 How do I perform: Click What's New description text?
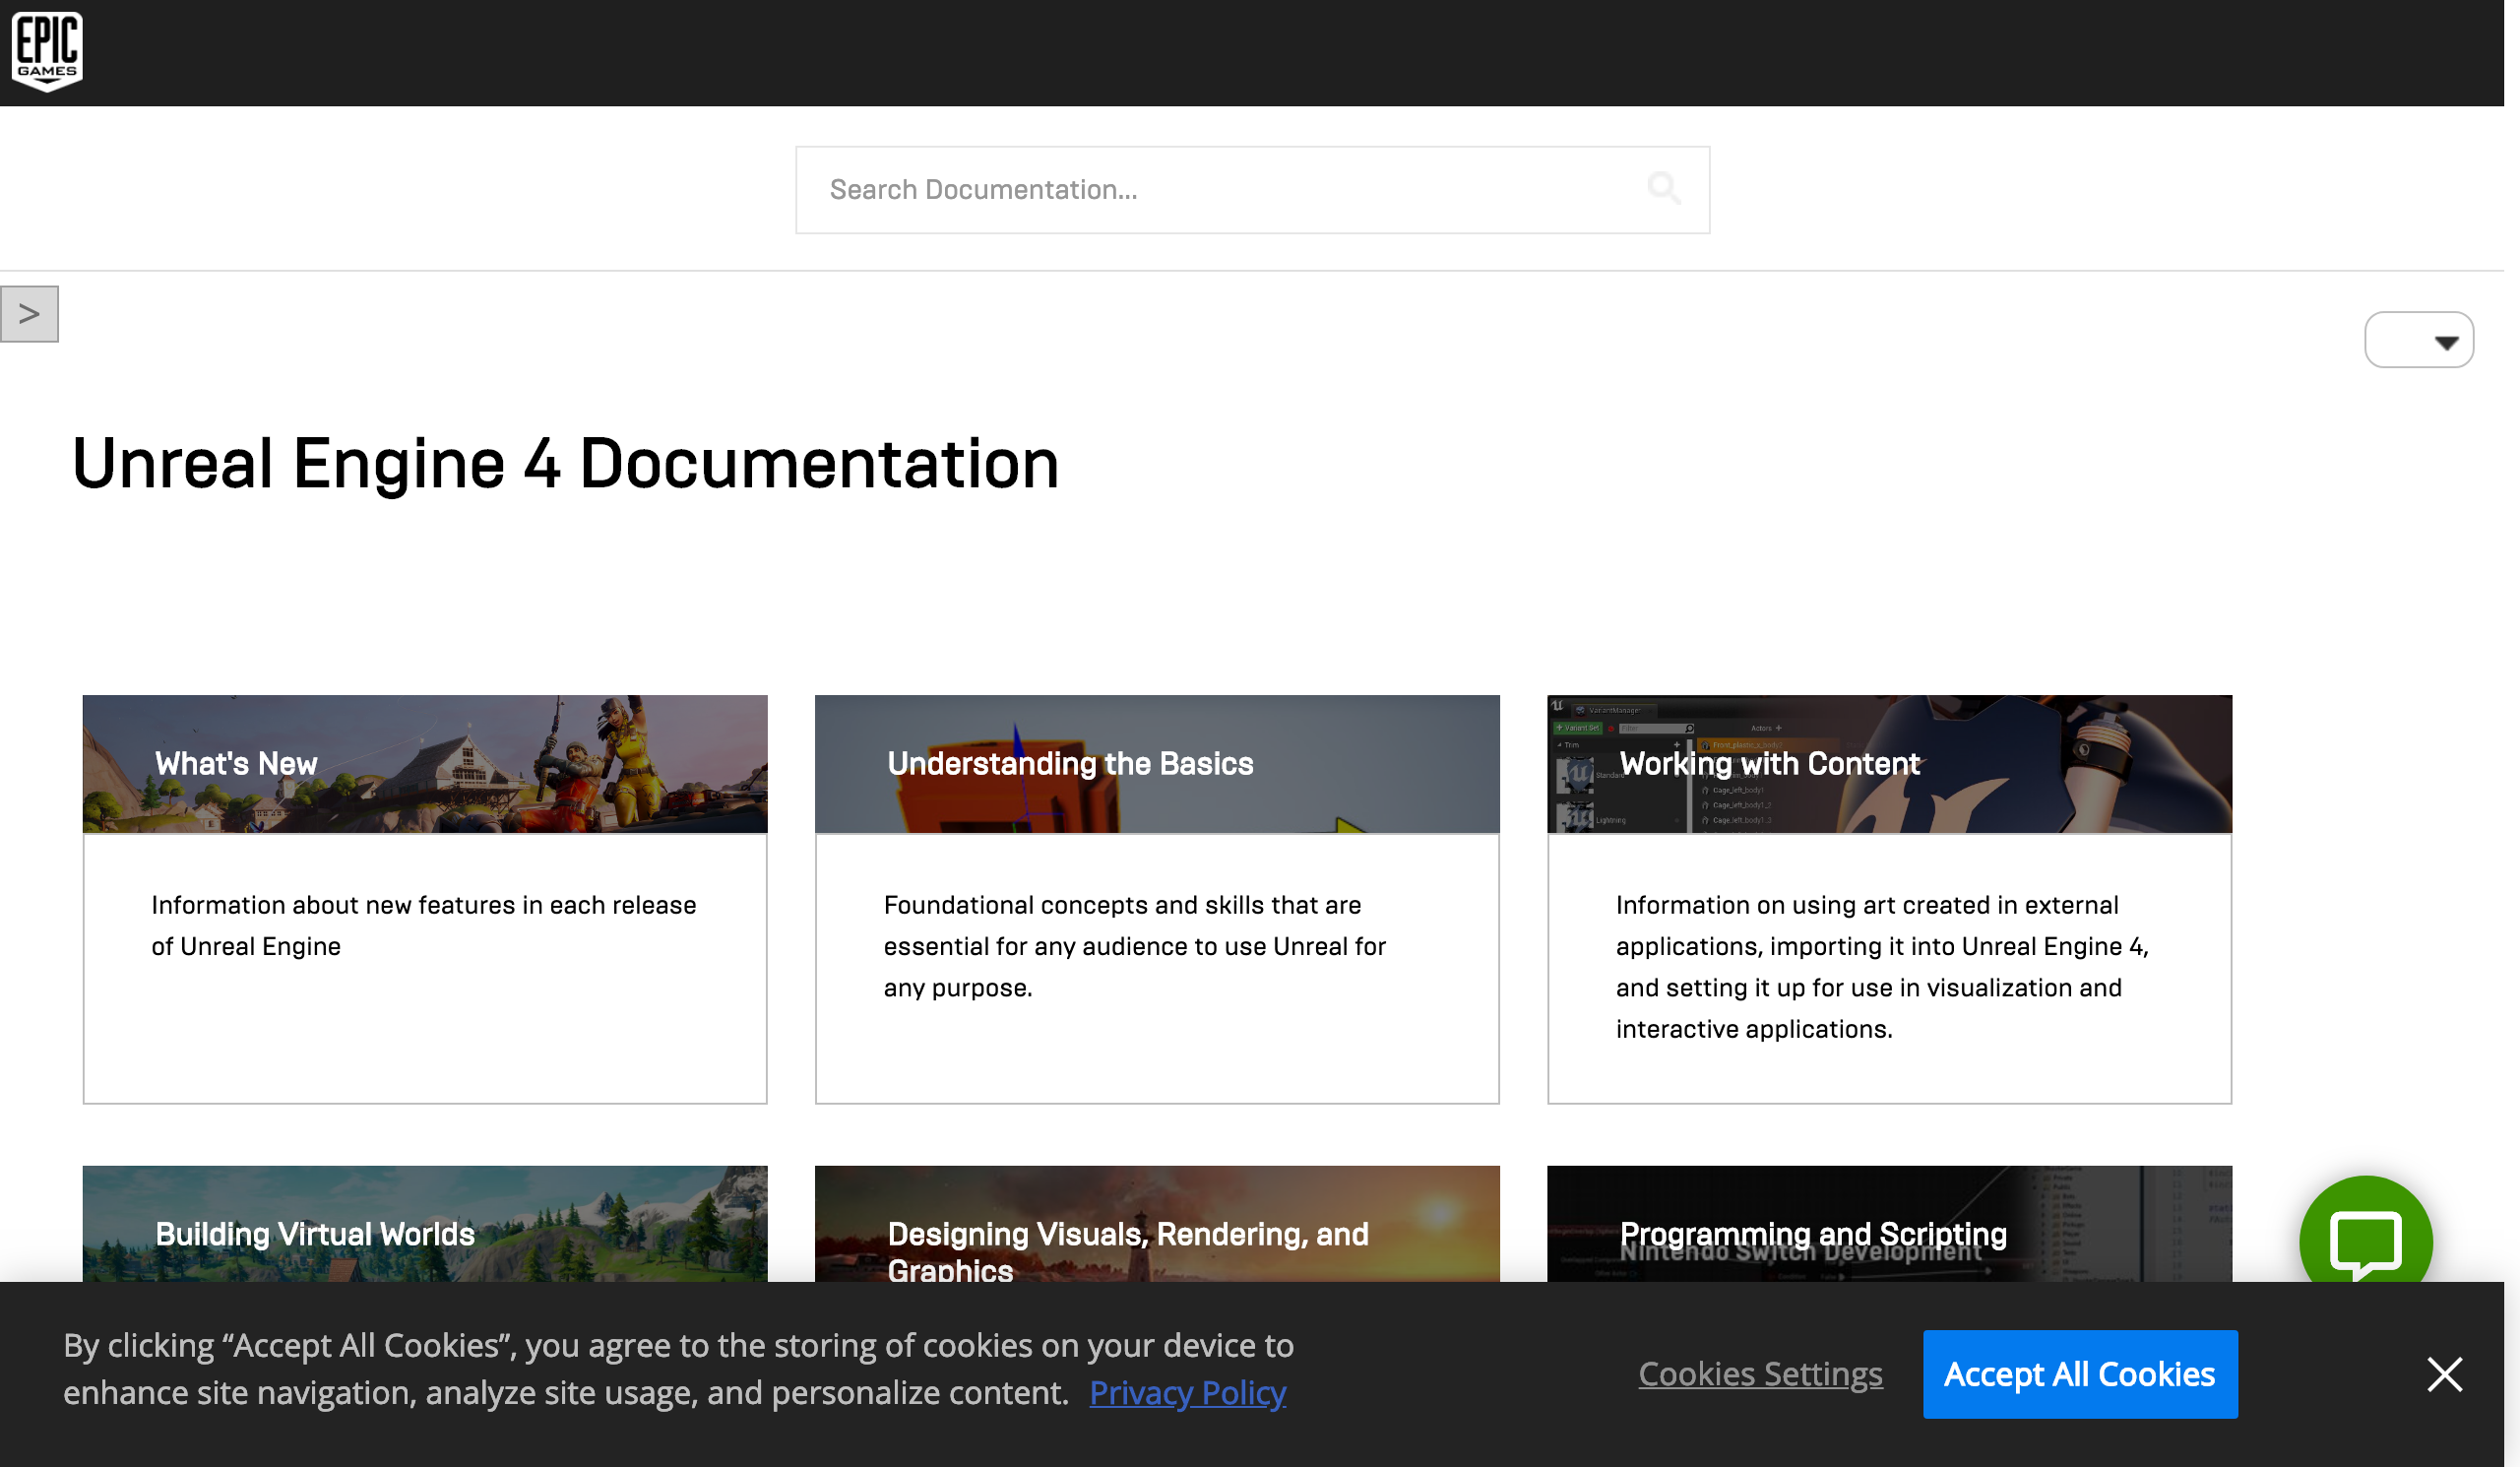click(424, 925)
